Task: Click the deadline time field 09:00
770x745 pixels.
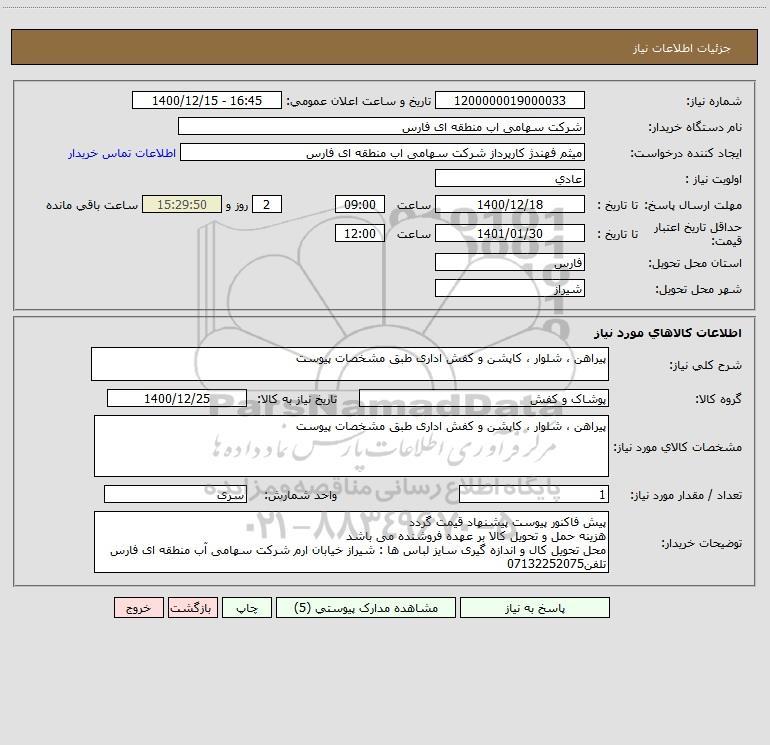Action: [x=359, y=204]
